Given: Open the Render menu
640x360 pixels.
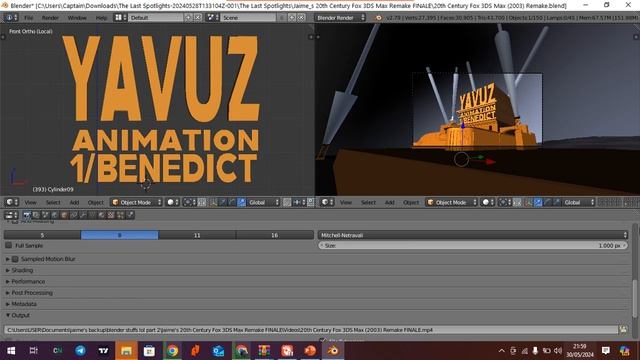Looking at the screenshot, I should pos(50,18).
